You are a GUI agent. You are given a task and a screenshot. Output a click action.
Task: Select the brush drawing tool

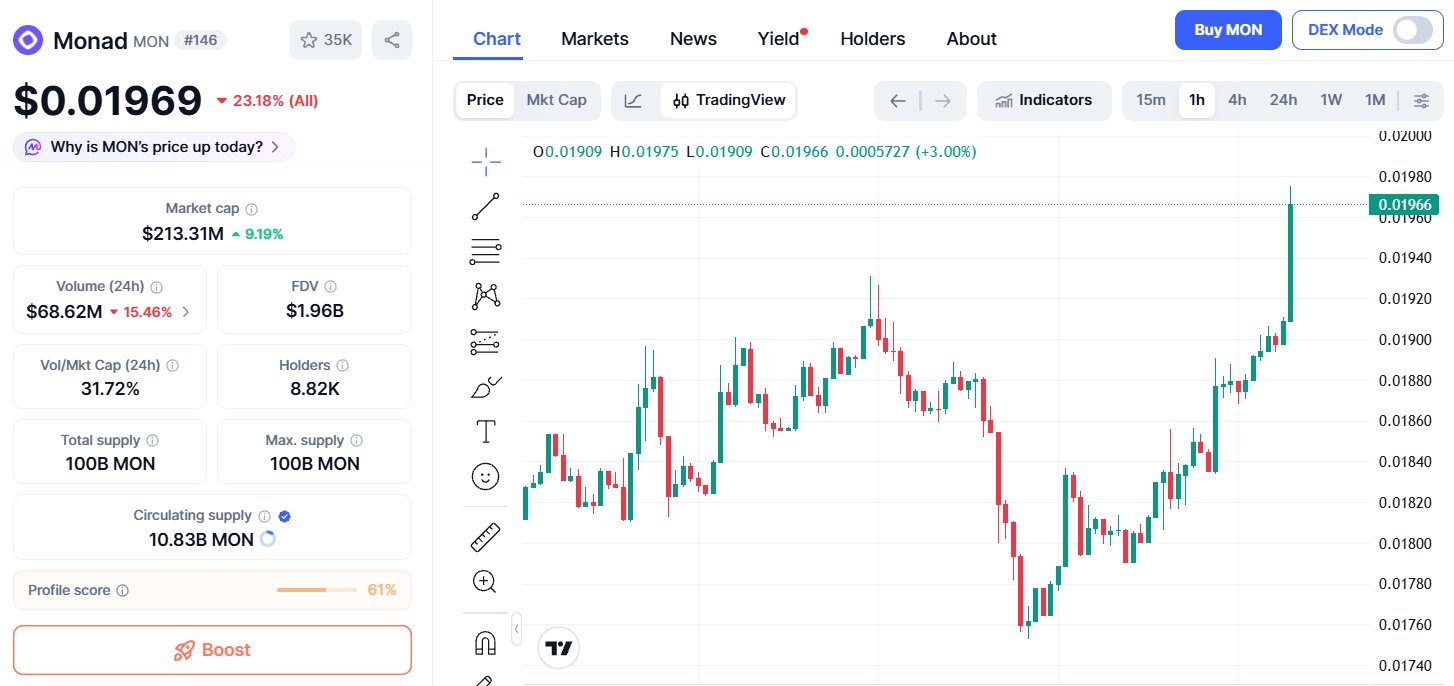485,387
